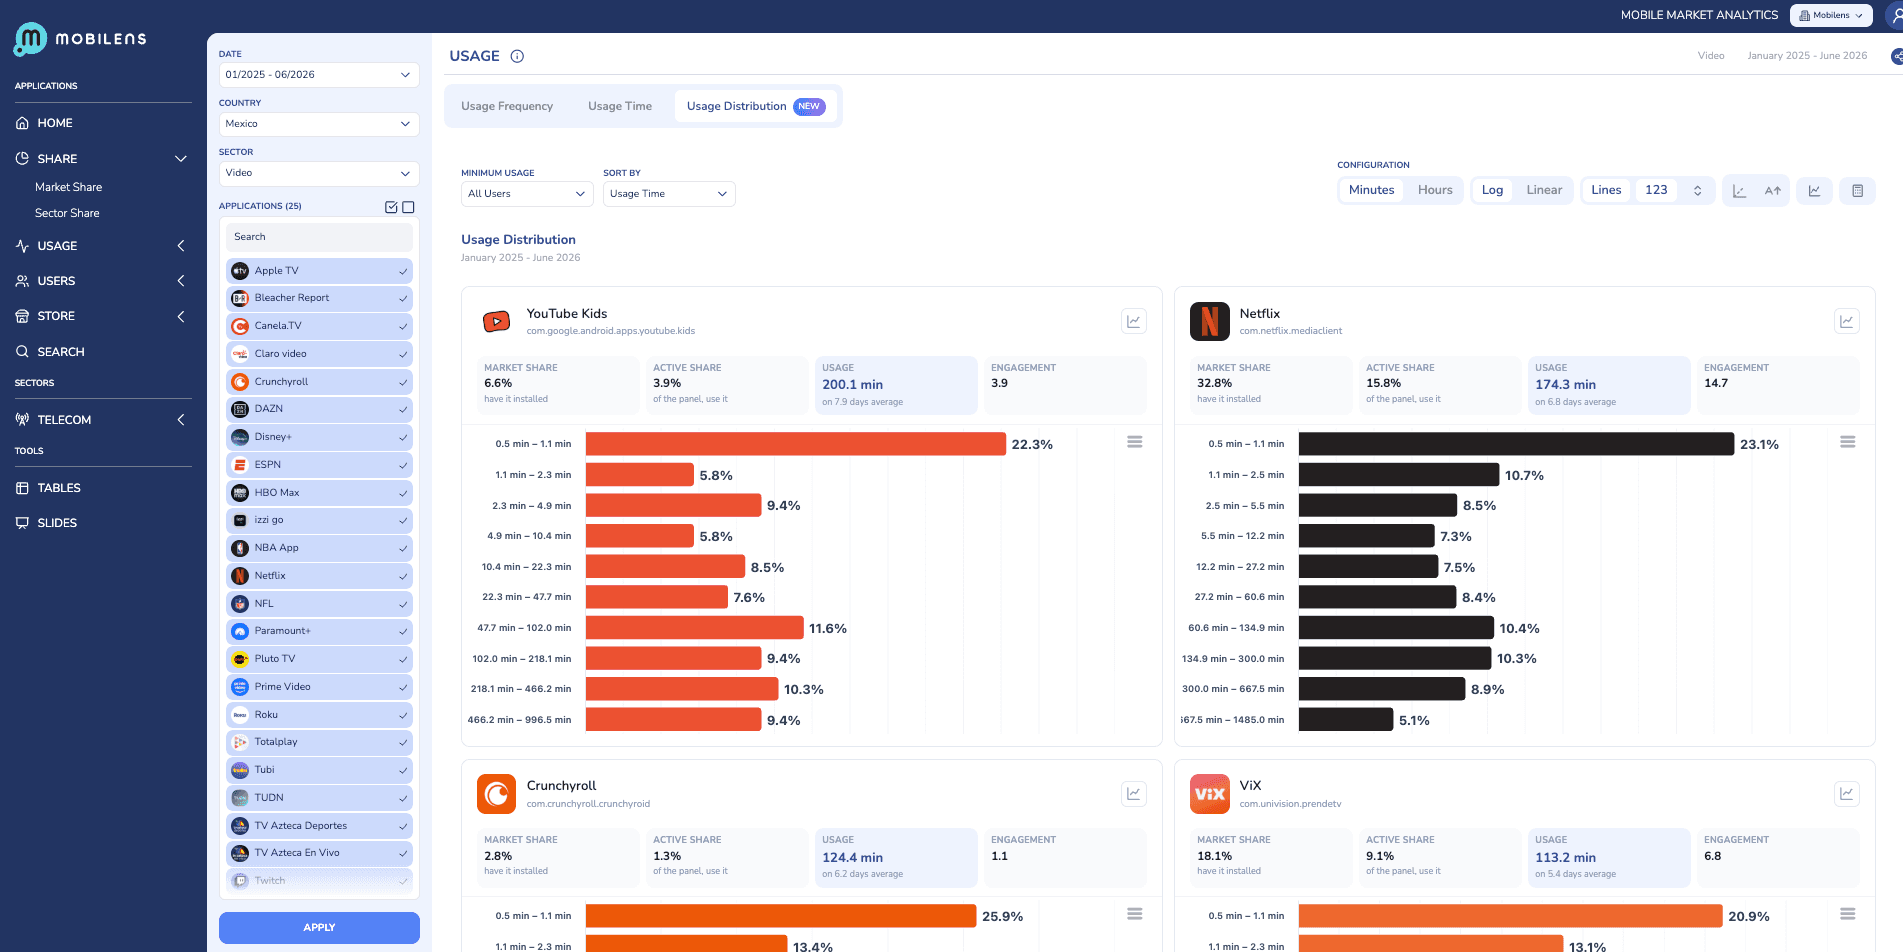Select the Lines display option
Screen dimensions: 1903x952
(x=1606, y=190)
